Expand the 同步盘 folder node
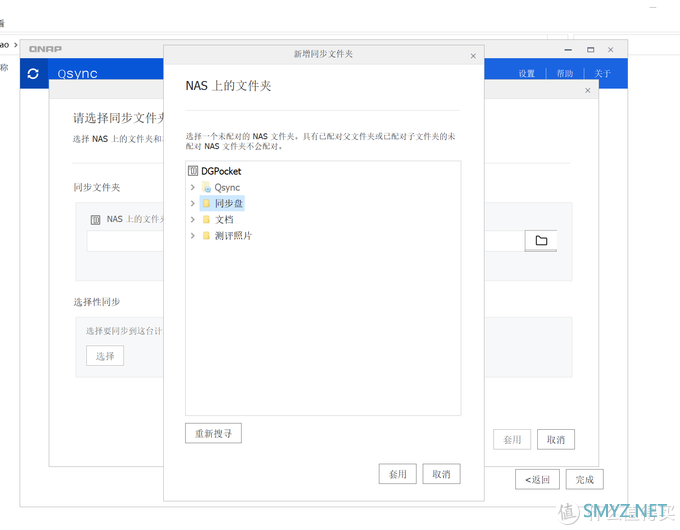Screen dimensions: 680x530 coord(193,203)
